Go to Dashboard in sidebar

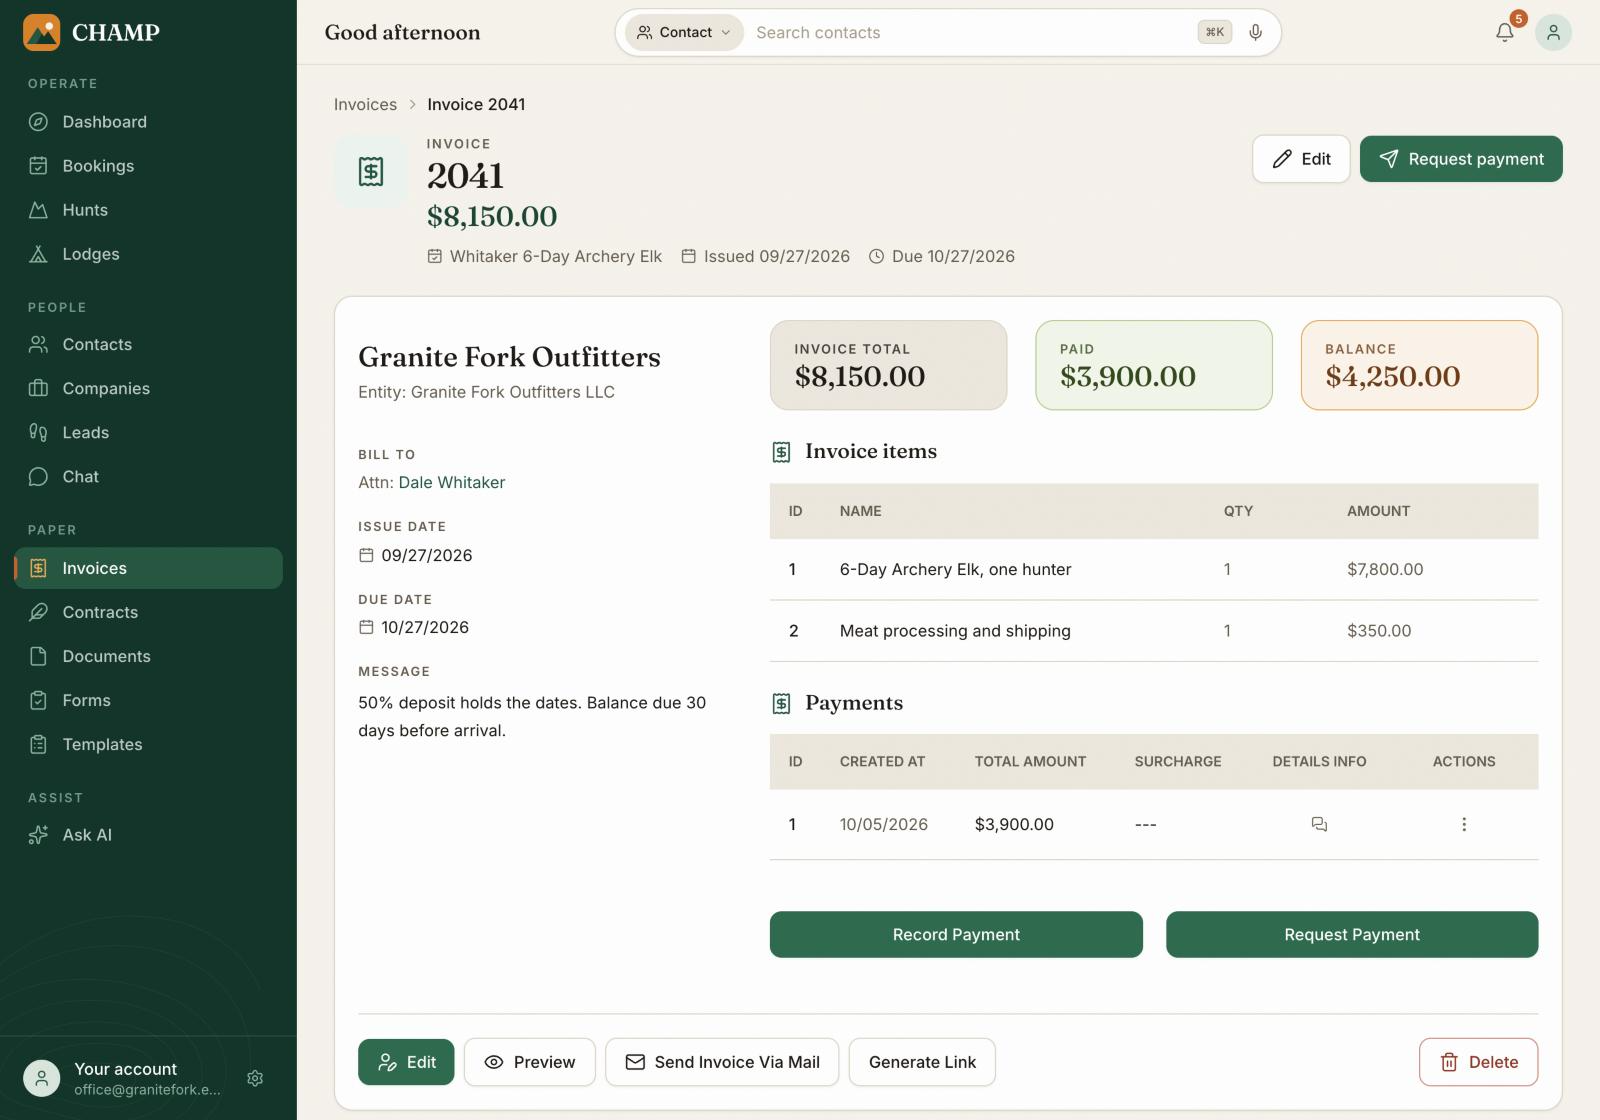pyautogui.click(x=148, y=122)
